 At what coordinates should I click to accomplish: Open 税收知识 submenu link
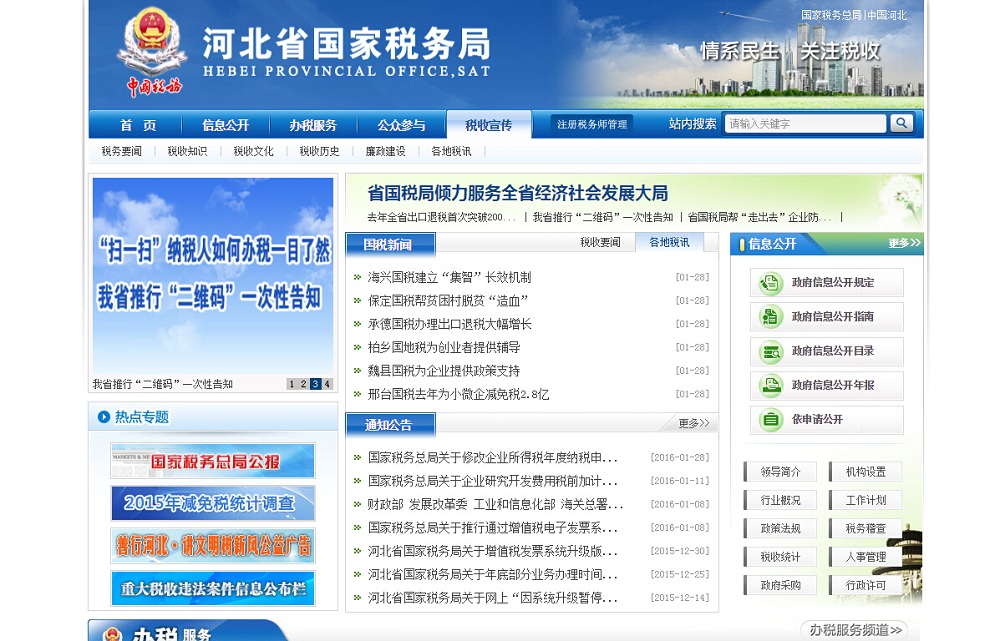188,151
